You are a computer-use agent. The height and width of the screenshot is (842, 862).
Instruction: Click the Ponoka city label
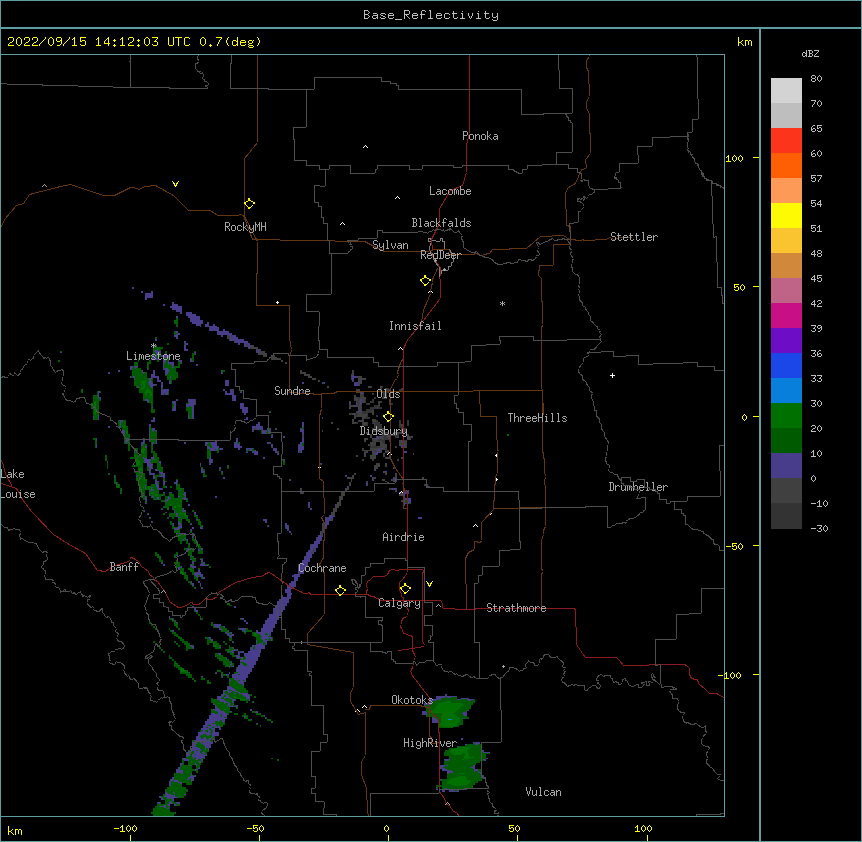480,136
